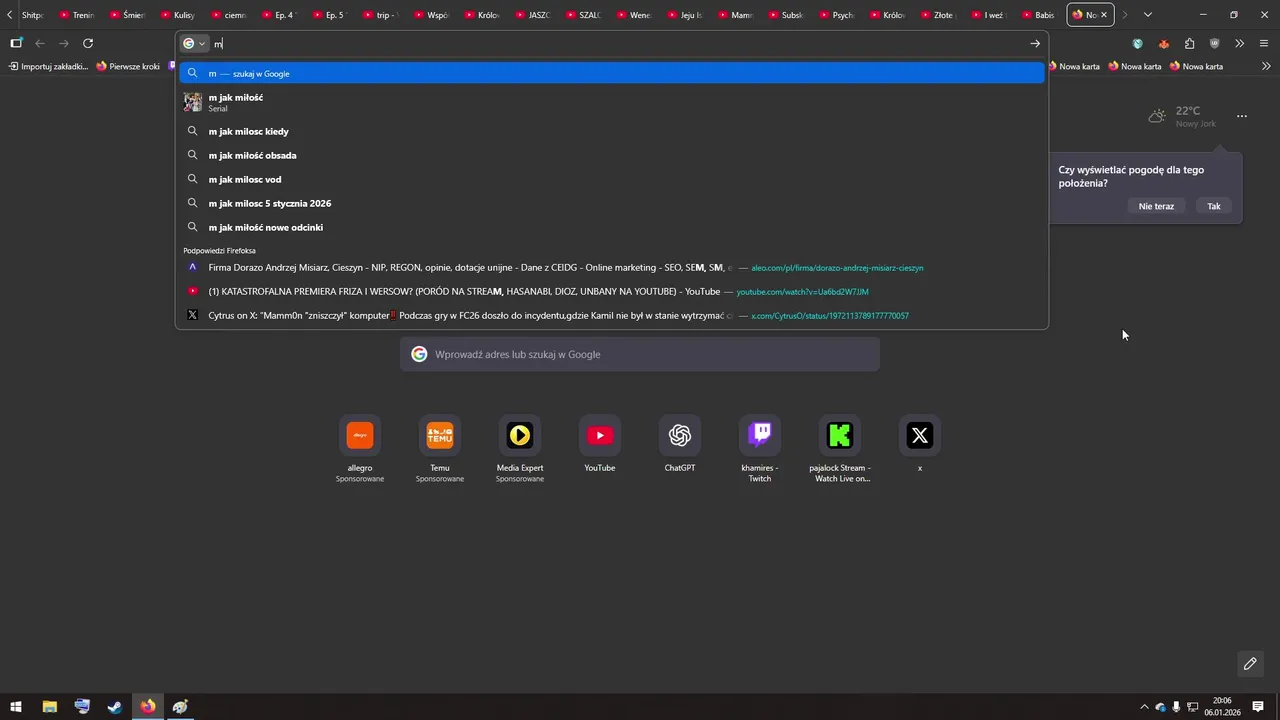
Task: Show more bookmarks overflow chevron
Action: click(1266, 66)
